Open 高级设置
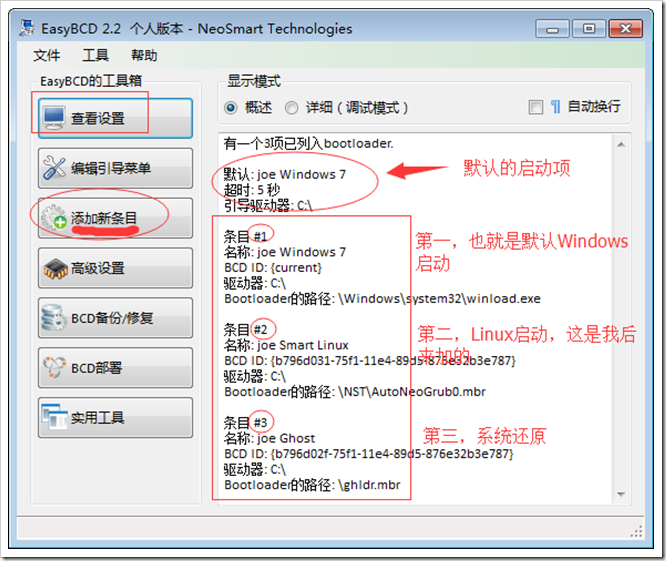The height and width of the screenshot is (561, 666). pos(115,268)
